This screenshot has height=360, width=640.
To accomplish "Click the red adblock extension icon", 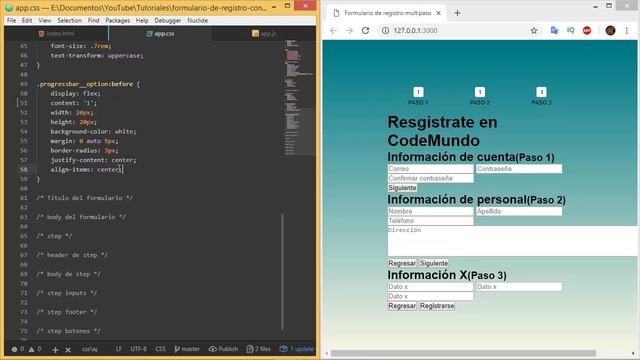I will click(x=587, y=31).
